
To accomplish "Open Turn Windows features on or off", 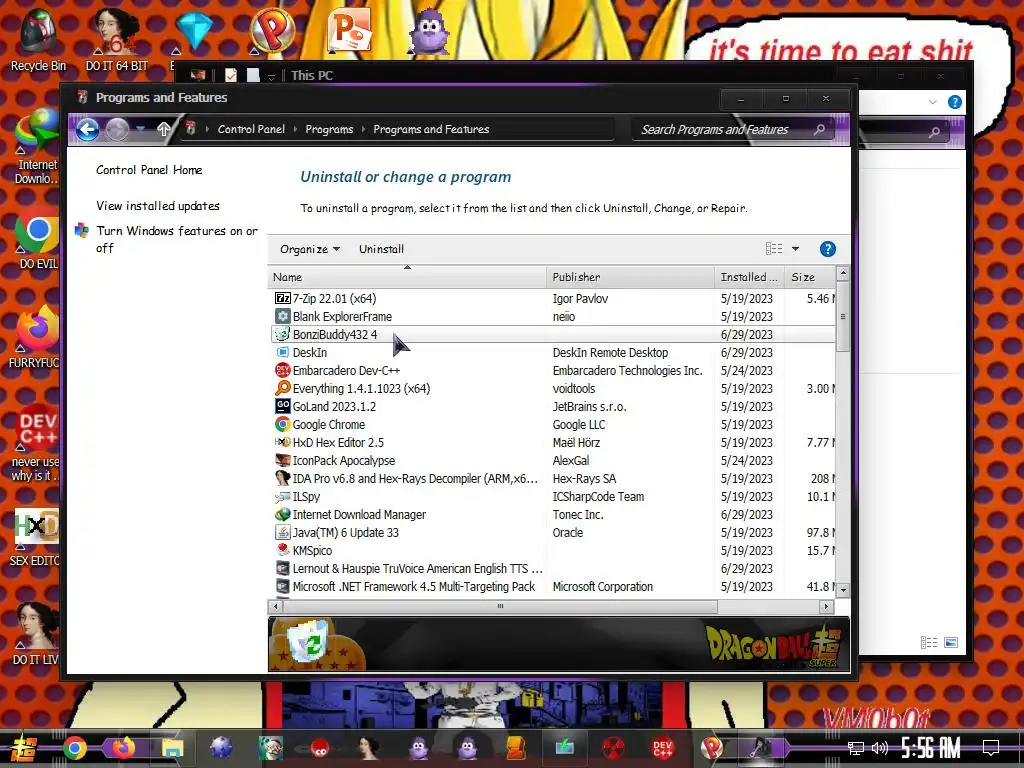I will click(x=176, y=239).
